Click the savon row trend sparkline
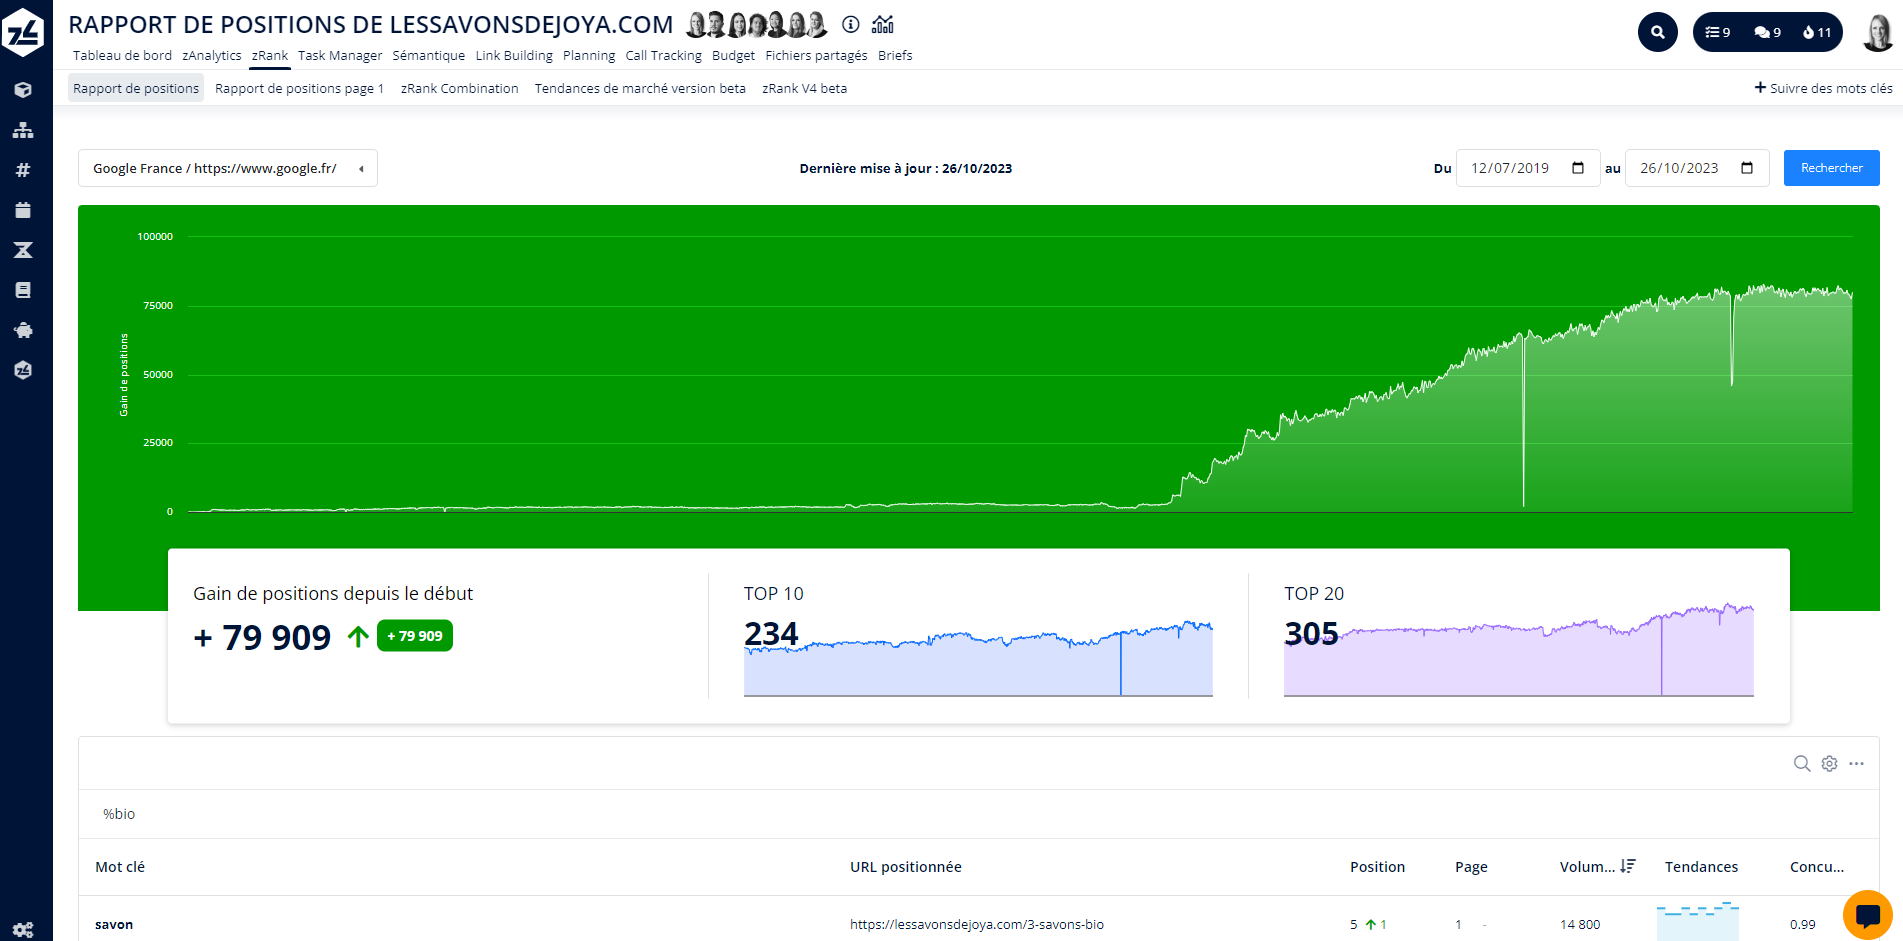1903x941 pixels. click(x=1698, y=921)
